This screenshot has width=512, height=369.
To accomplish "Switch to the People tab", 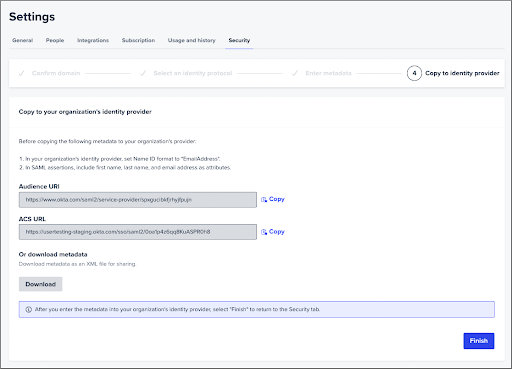I will [55, 40].
